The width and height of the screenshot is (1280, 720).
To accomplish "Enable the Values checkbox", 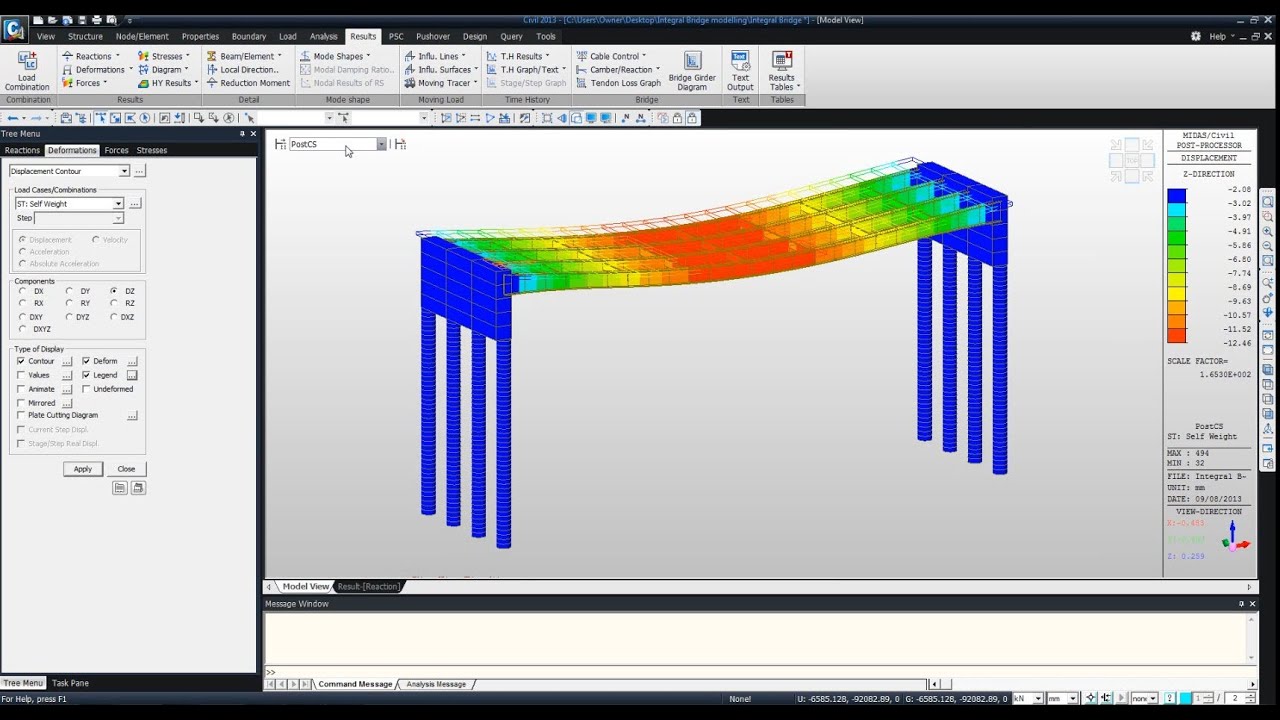I will pos(21,375).
